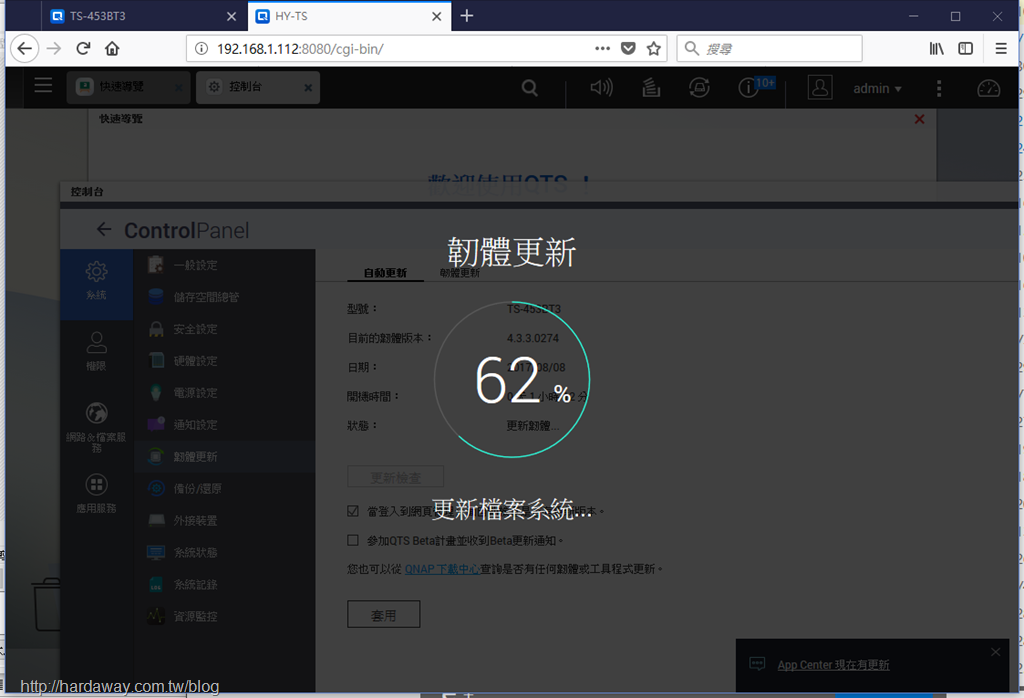
Task: Open the QNAP 下載中心 link
Action: (442, 569)
